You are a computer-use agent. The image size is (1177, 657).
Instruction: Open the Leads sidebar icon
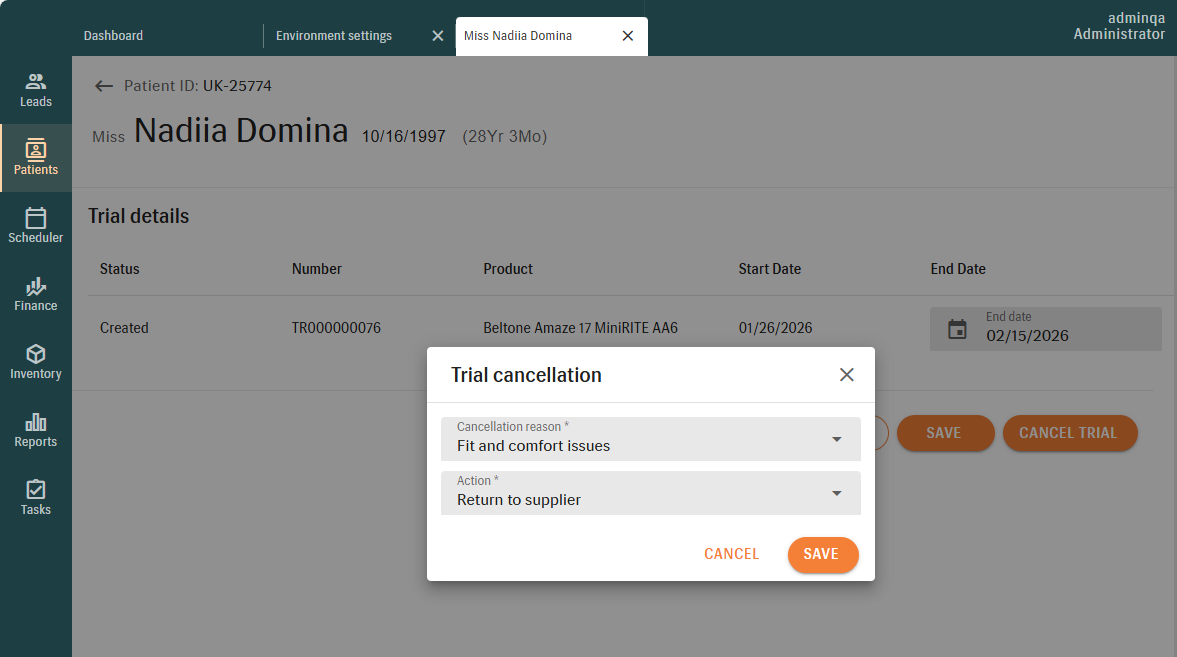click(36, 82)
